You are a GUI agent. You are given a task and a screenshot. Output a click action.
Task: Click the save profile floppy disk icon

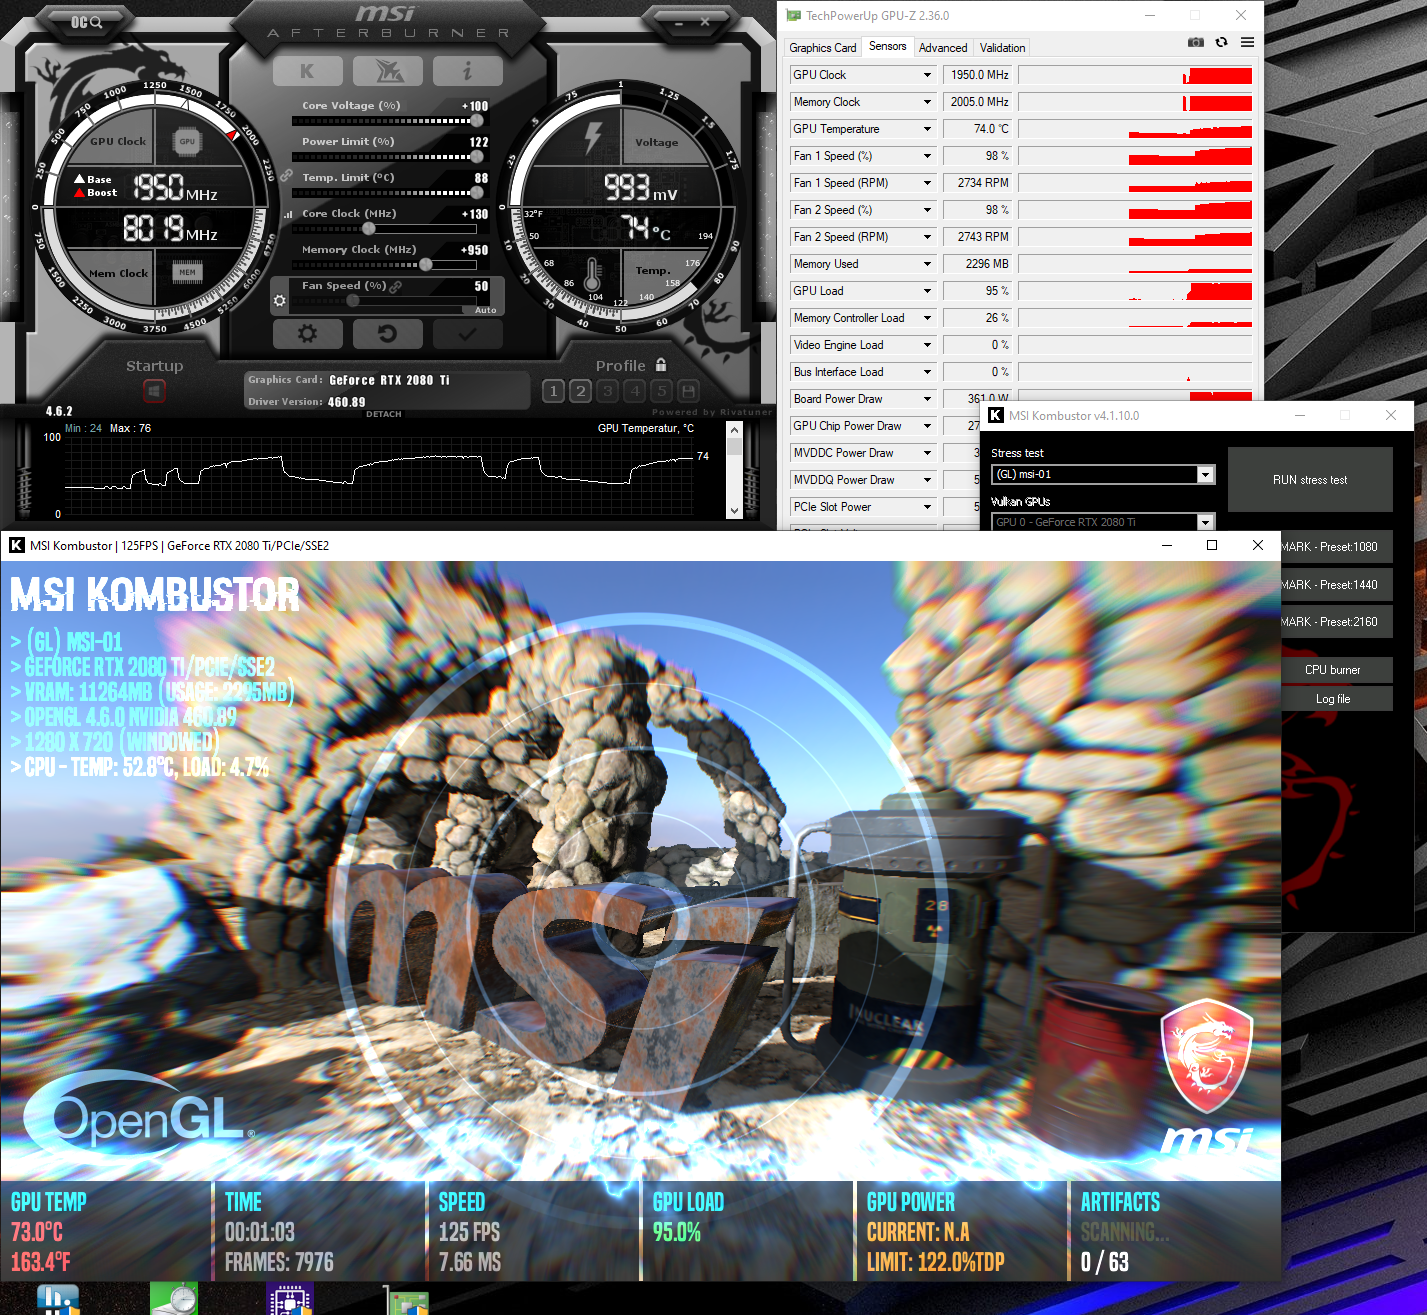click(688, 391)
